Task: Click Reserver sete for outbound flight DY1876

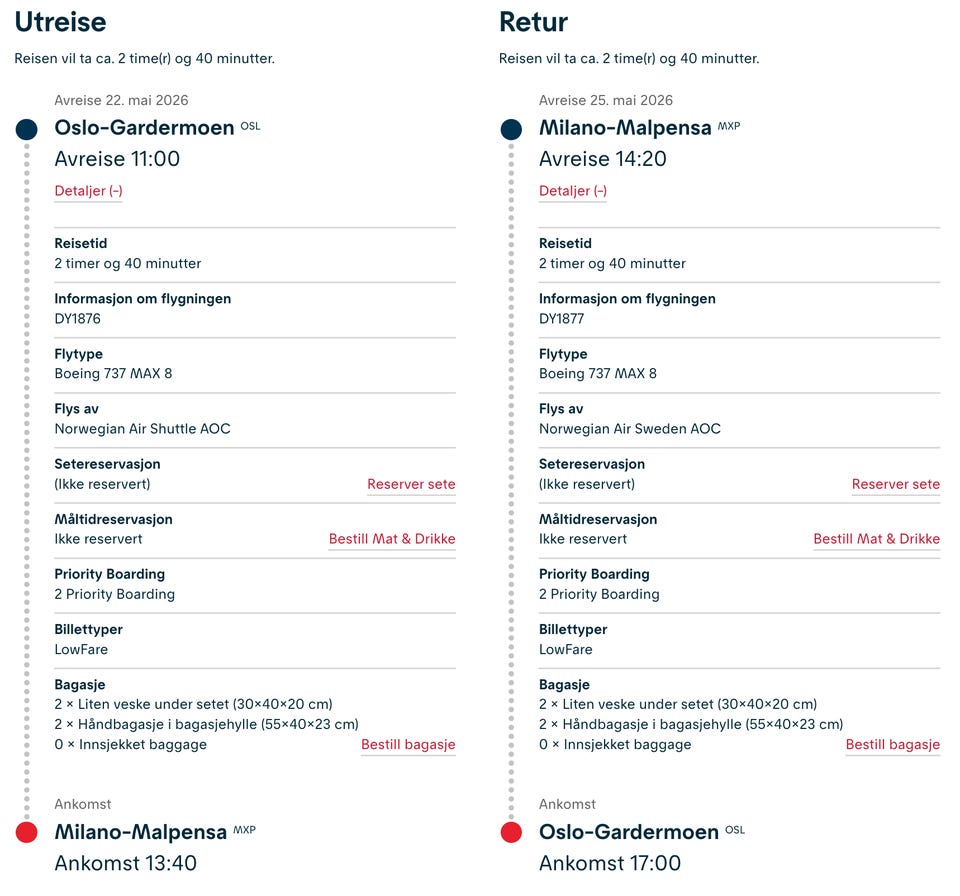Action: click(x=411, y=484)
